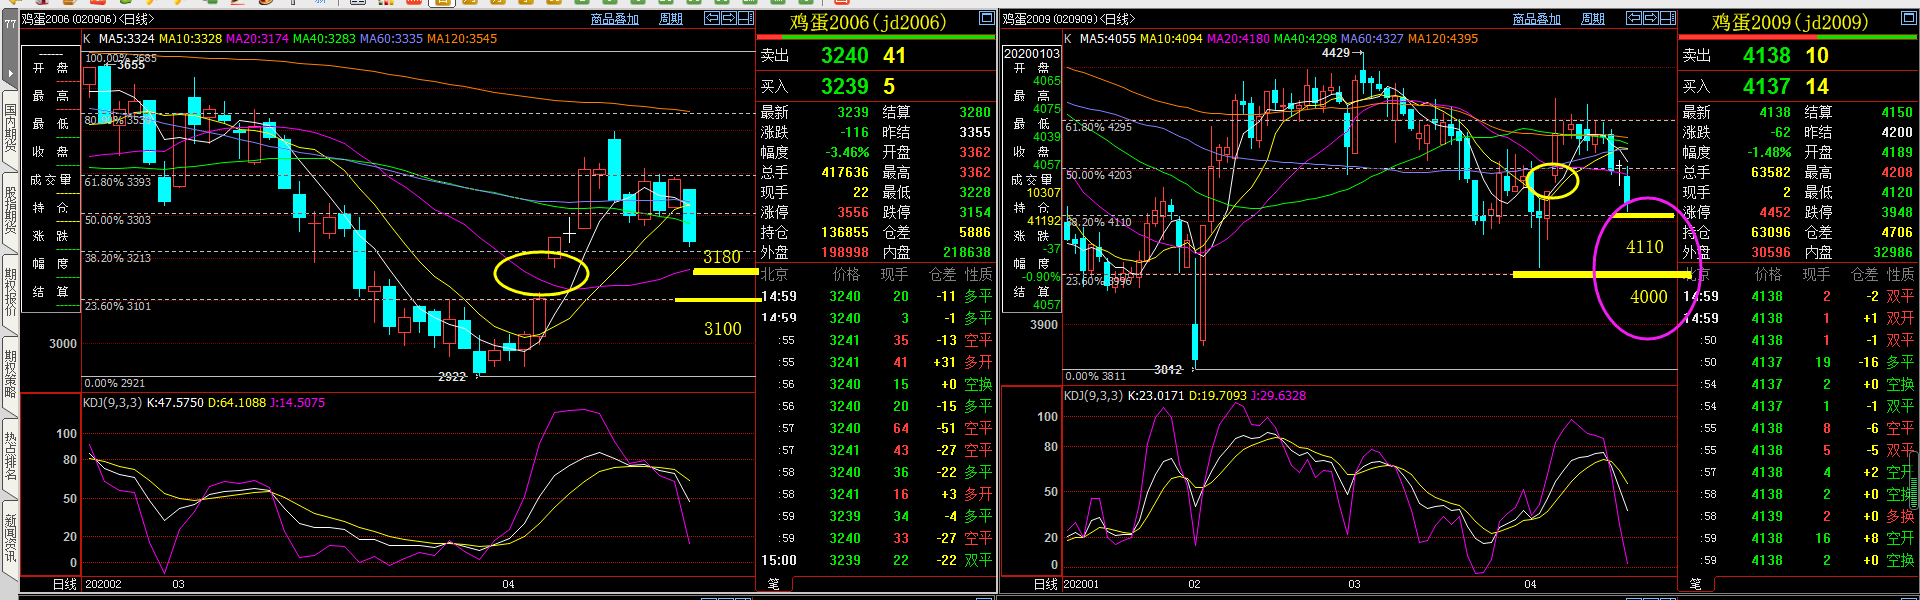Click 性质 column header in jd2006 ticks
The width and height of the screenshot is (1920, 600).
tap(978, 274)
